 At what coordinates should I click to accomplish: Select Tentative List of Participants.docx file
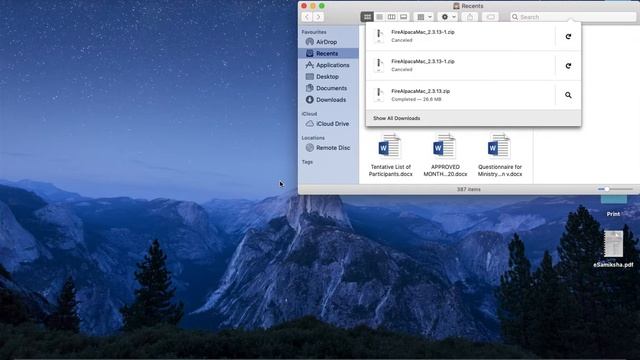390,154
